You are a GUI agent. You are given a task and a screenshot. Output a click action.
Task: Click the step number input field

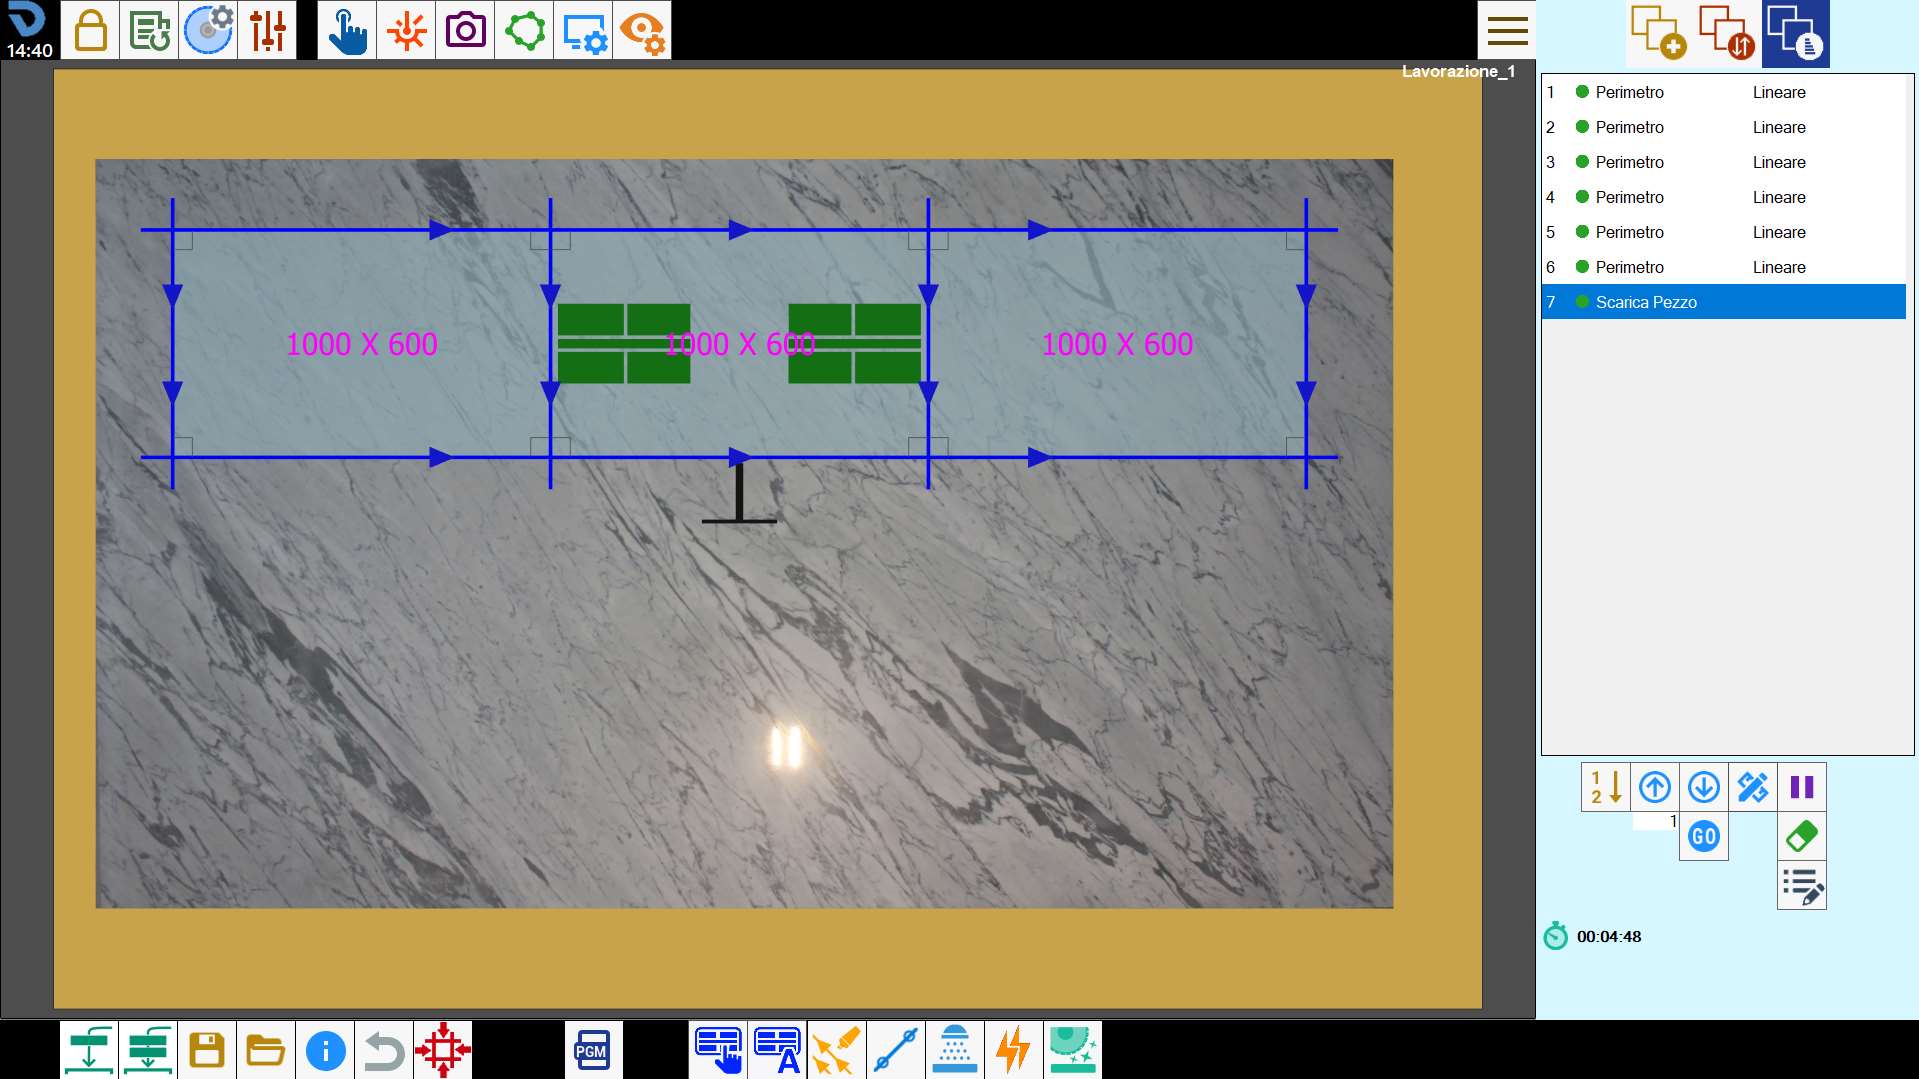[1655, 821]
